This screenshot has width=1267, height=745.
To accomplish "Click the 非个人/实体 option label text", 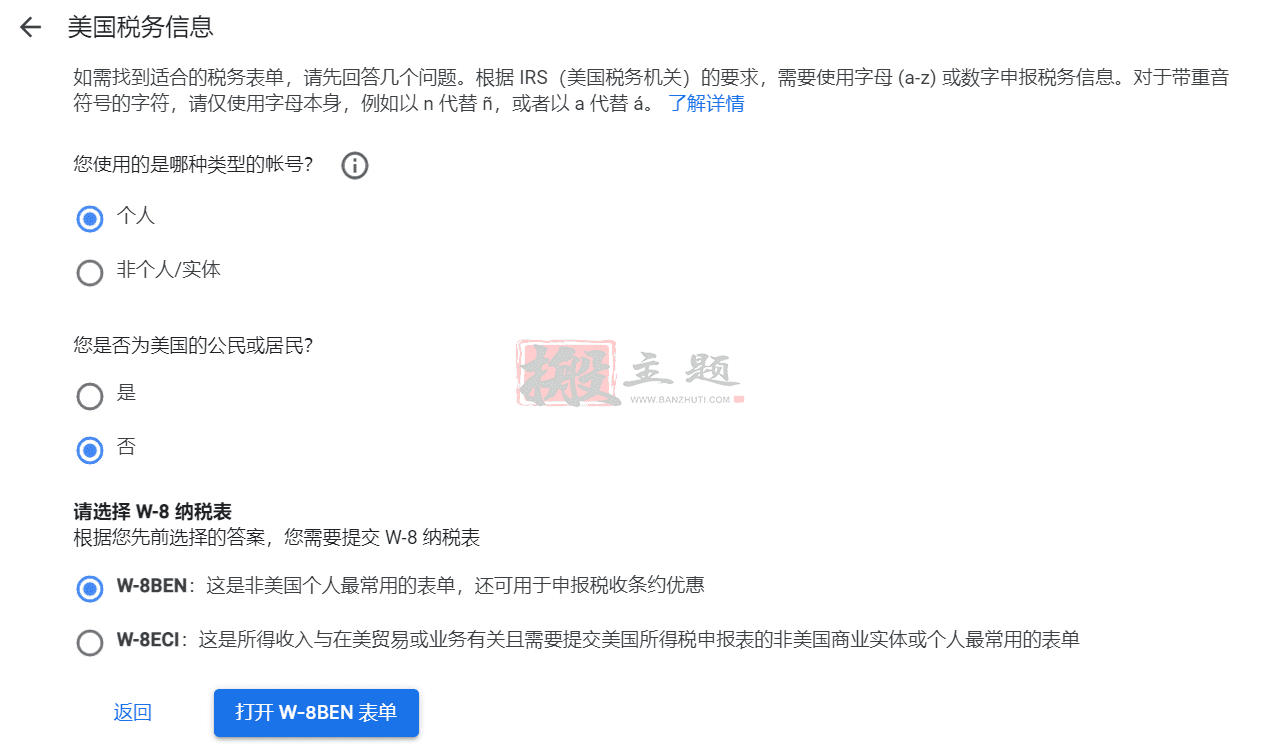I will pos(169,269).
